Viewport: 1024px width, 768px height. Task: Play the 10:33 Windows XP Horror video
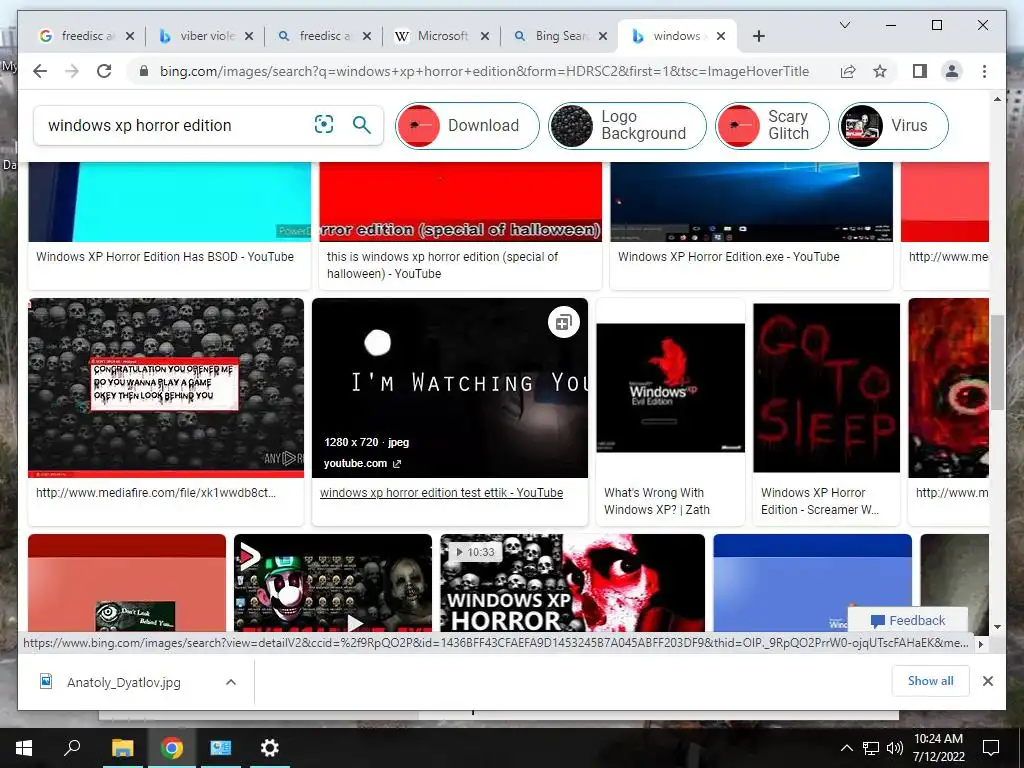(x=573, y=583)
